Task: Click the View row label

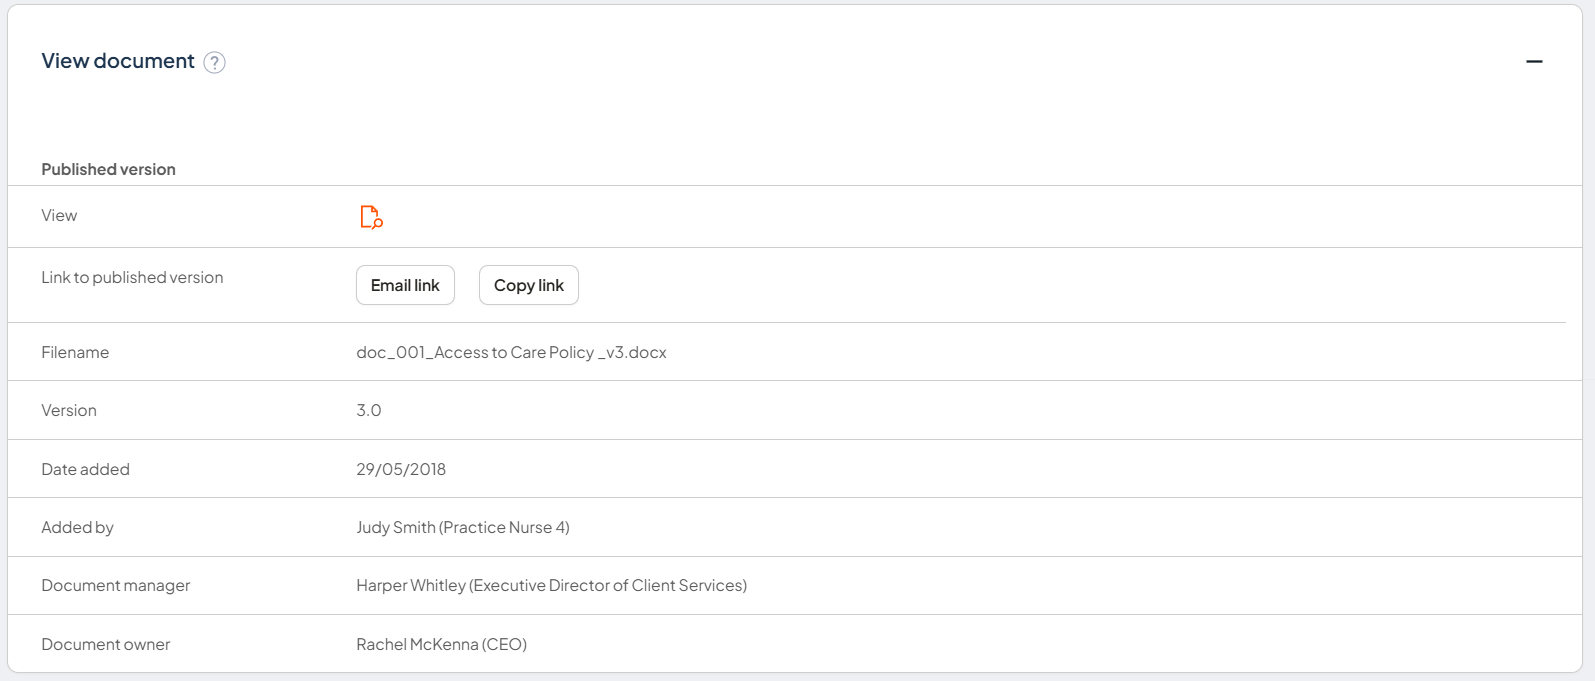Action: click(x=59, y=215)
